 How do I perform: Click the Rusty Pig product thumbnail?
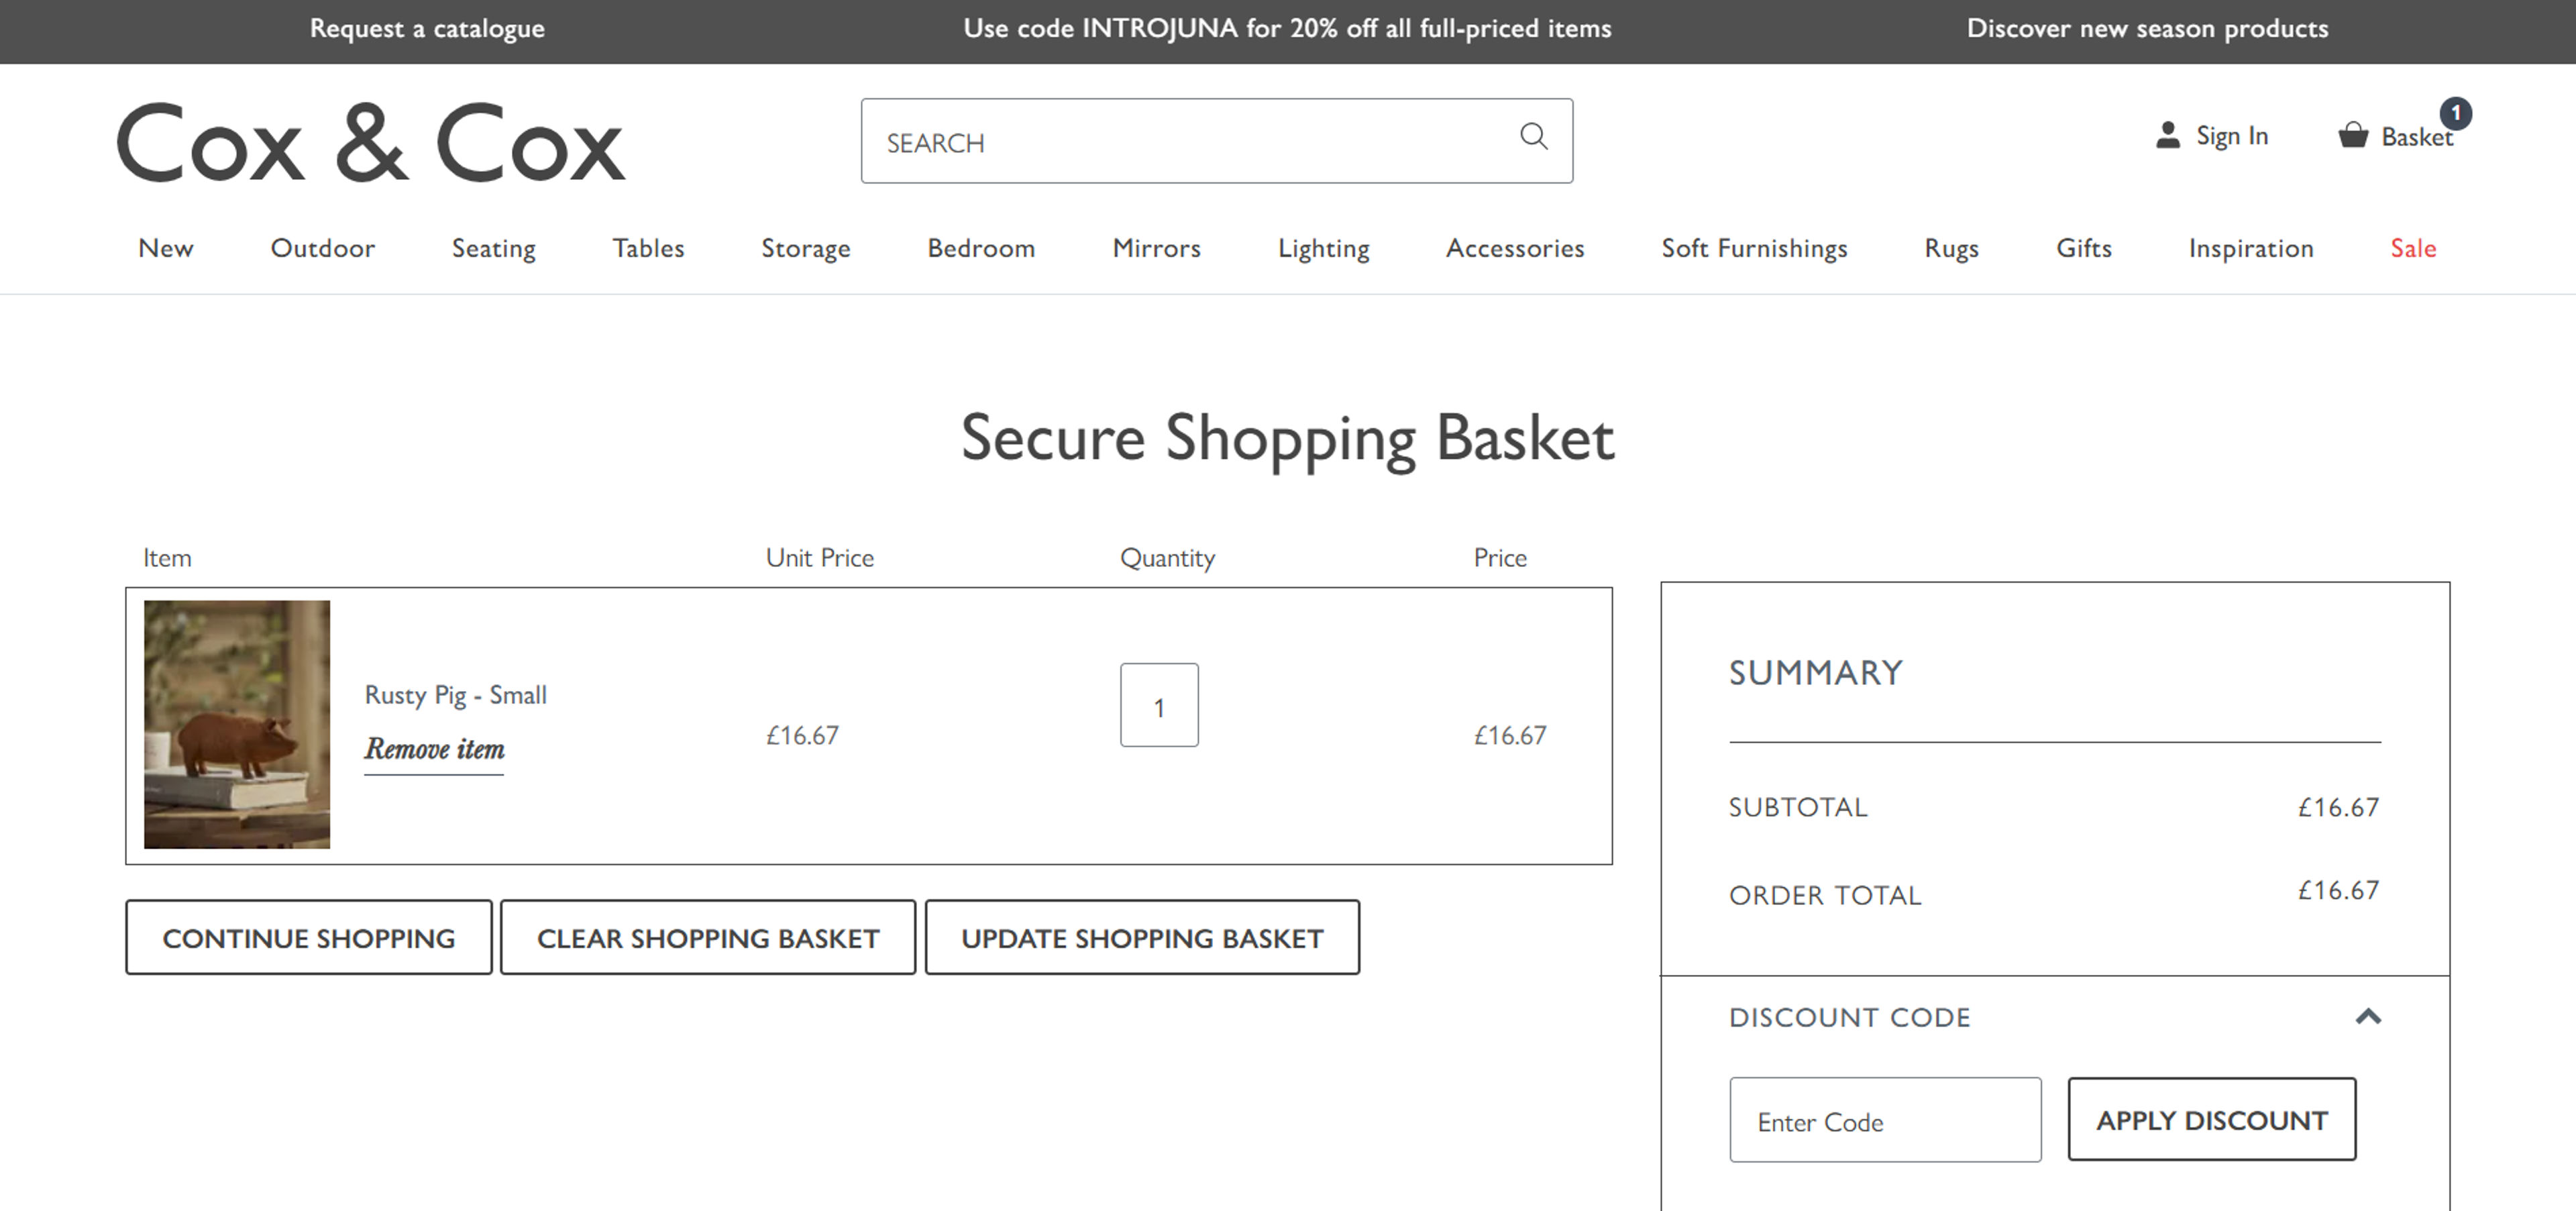coord(237,724)
